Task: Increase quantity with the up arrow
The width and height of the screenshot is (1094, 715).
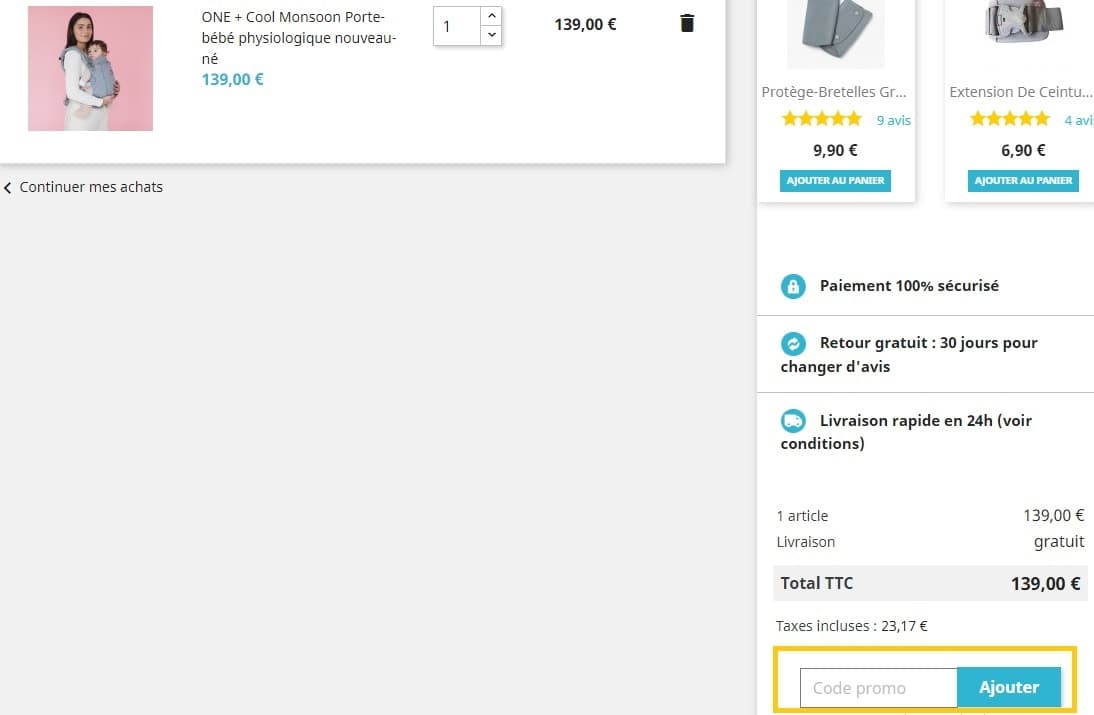Action: pos(491,15)
